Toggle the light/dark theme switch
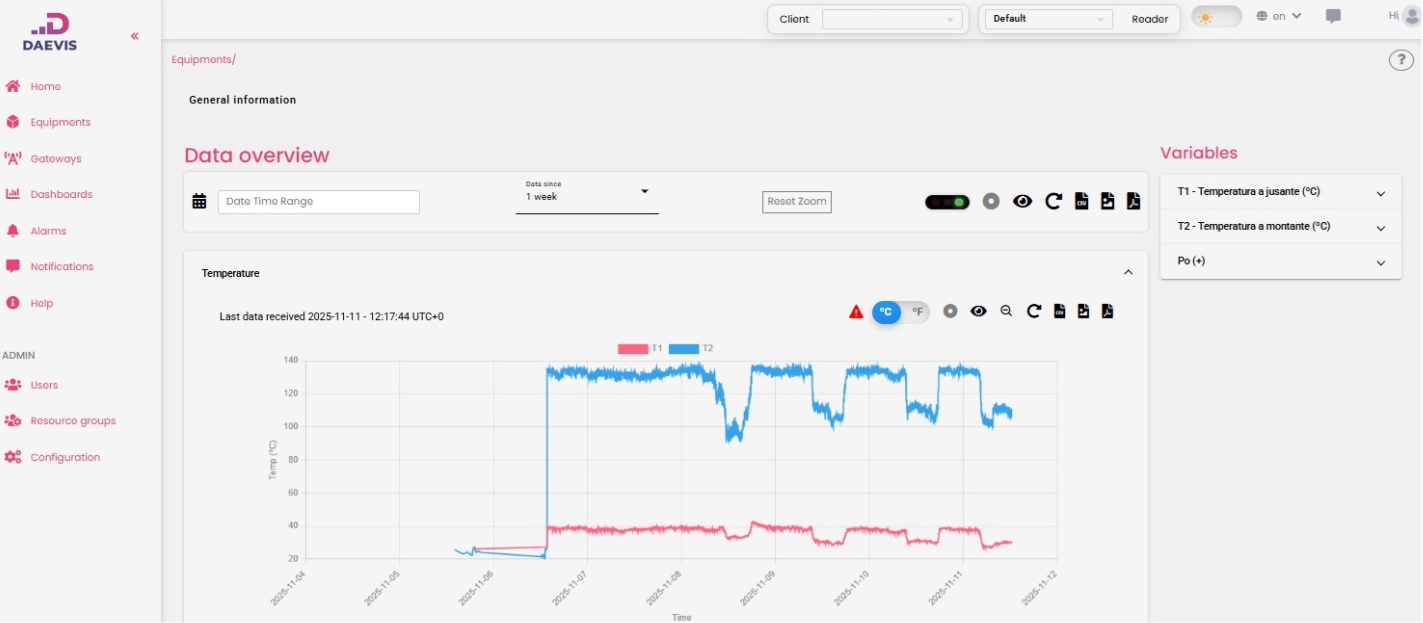1423x623 pixels. coord(1216,17)
